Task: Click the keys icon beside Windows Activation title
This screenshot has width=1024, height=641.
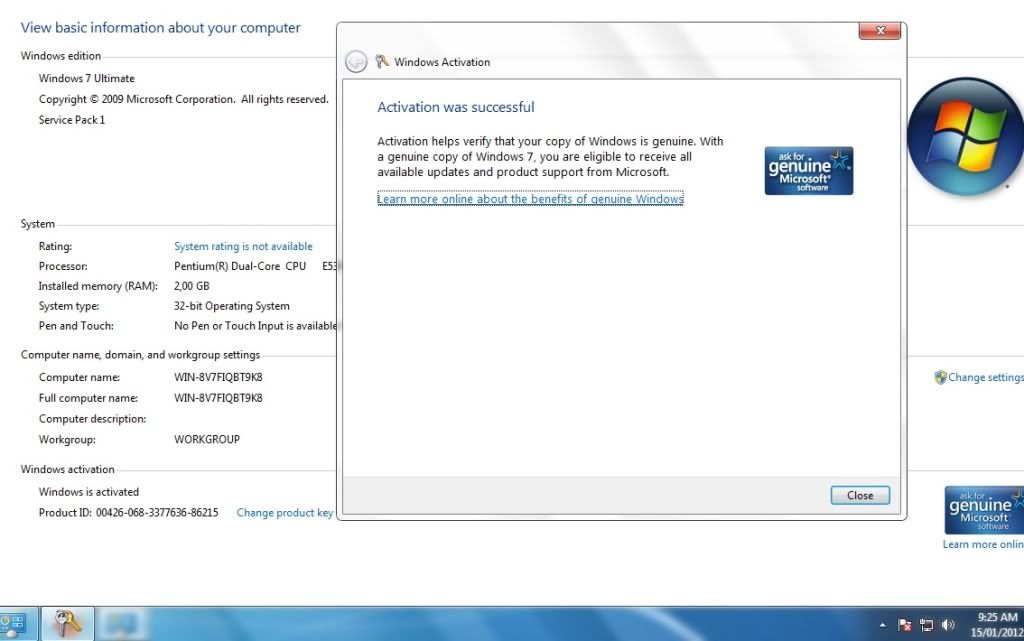Action: [x=382, y=61]
